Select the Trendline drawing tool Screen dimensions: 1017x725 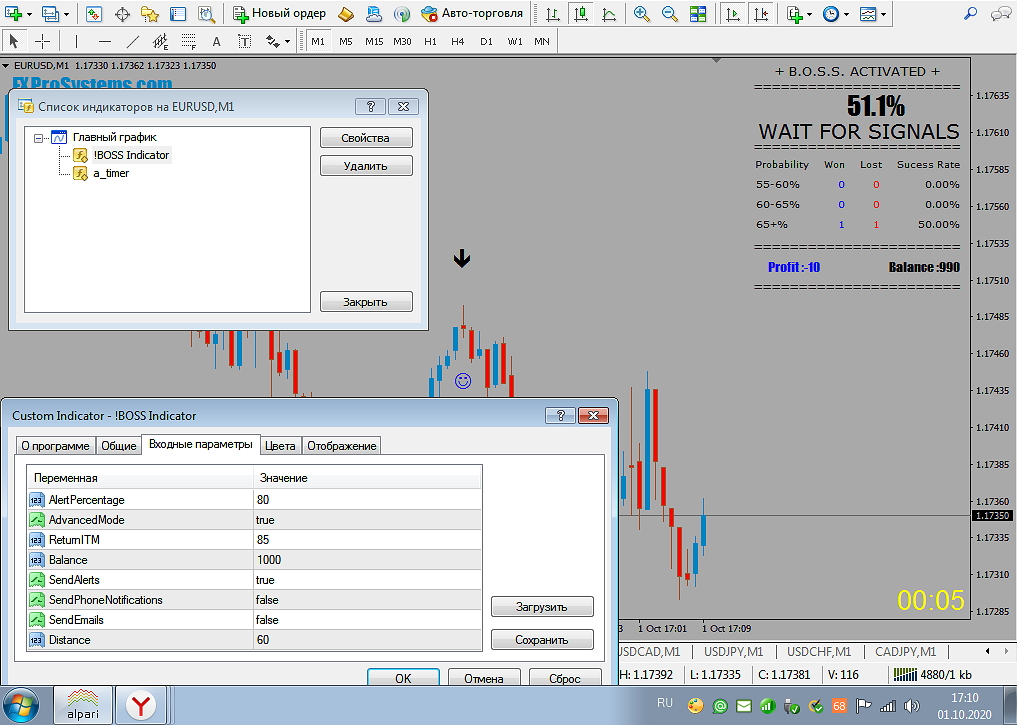pos(132,42)
